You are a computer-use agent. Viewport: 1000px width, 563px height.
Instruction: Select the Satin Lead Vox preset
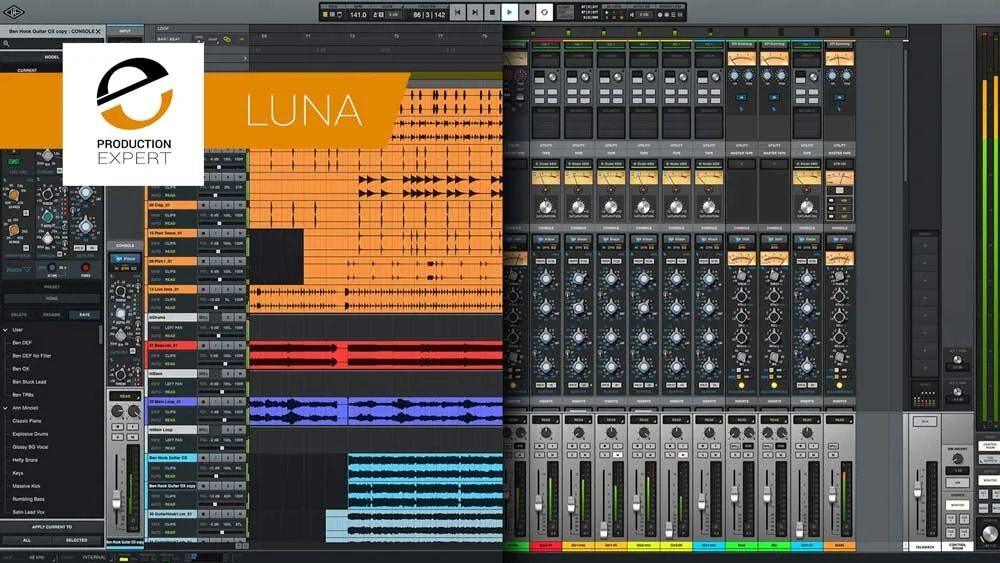coord(29,512)
